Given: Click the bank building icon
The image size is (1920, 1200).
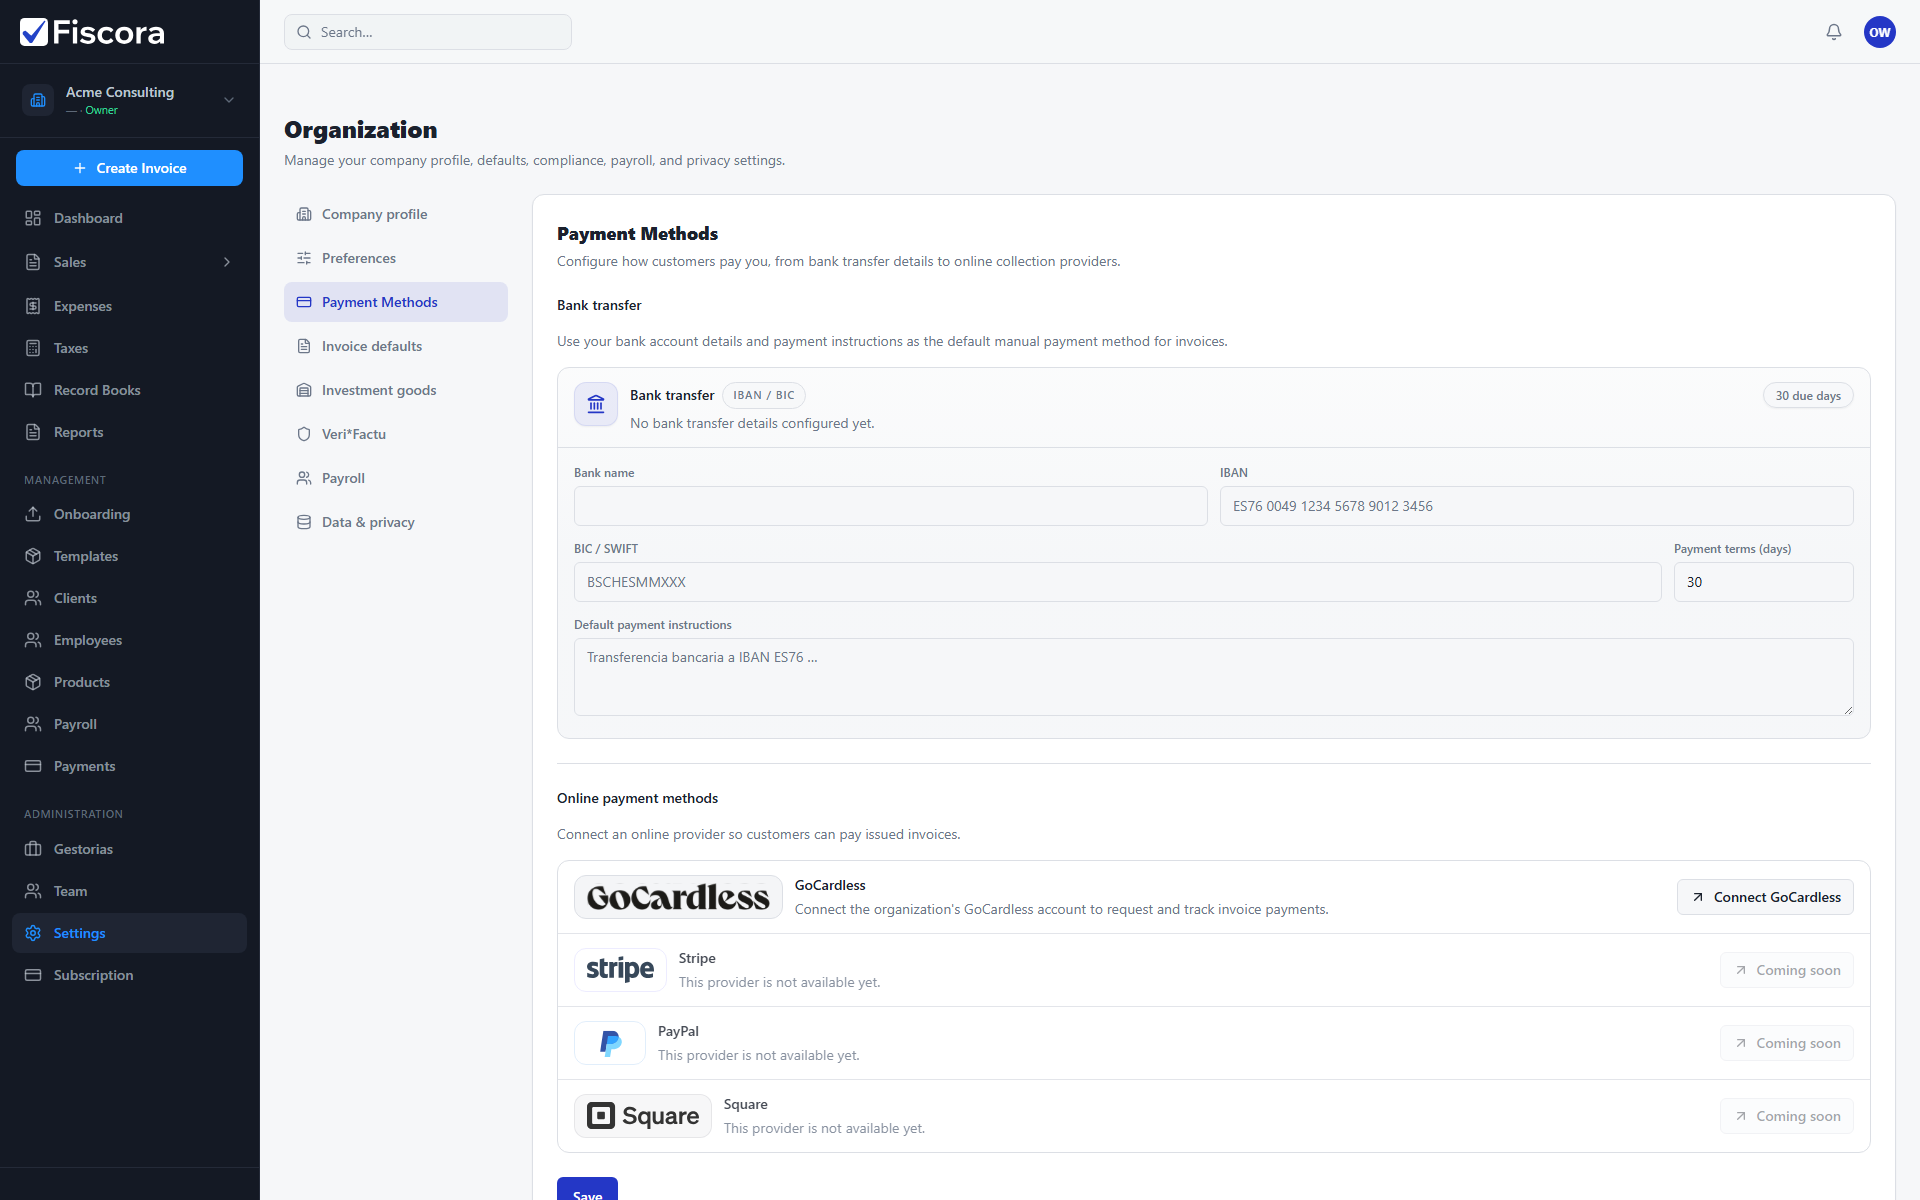Looking at the screenshot, I should coord(596,404).
